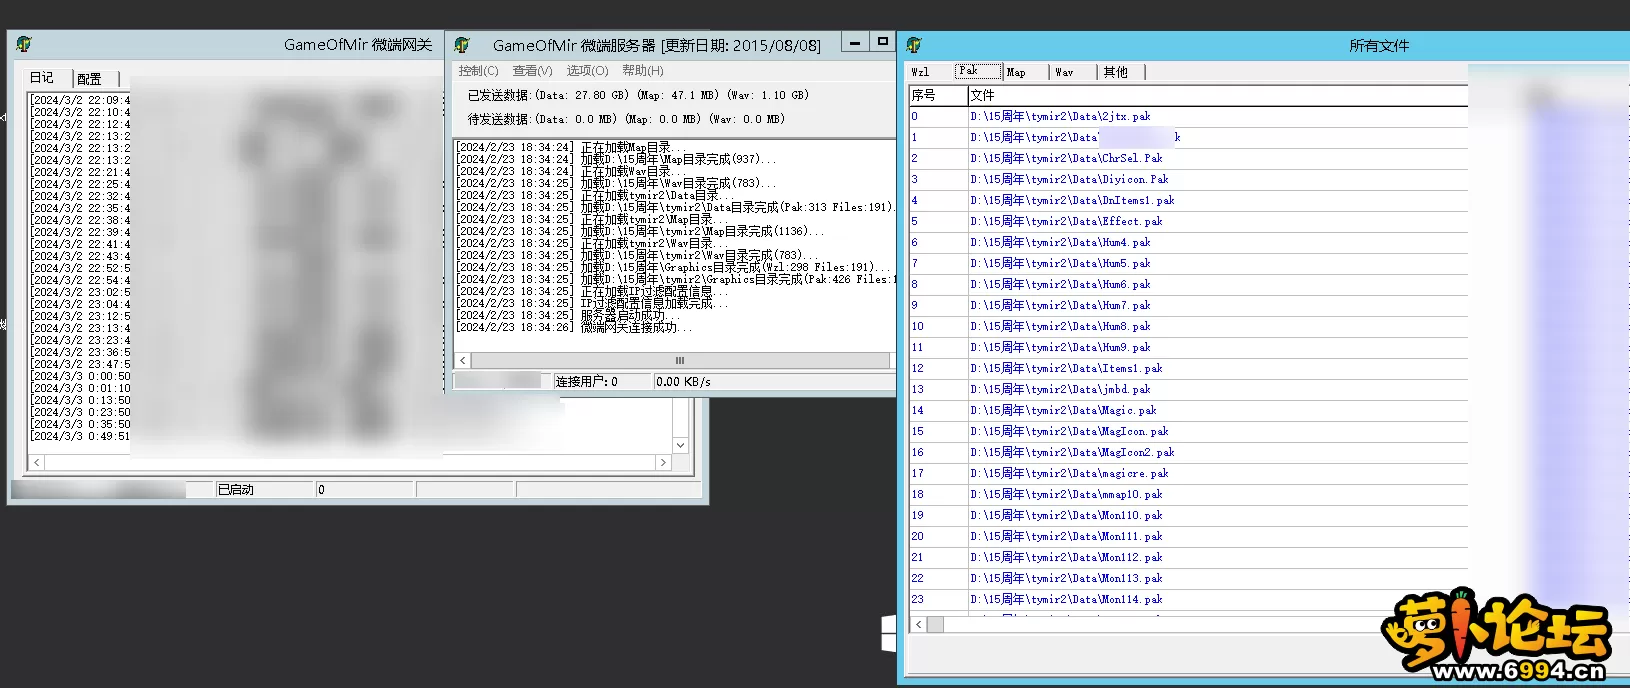
Task: Select file row Mon113.pak
Action: (x=1188, y=578)
